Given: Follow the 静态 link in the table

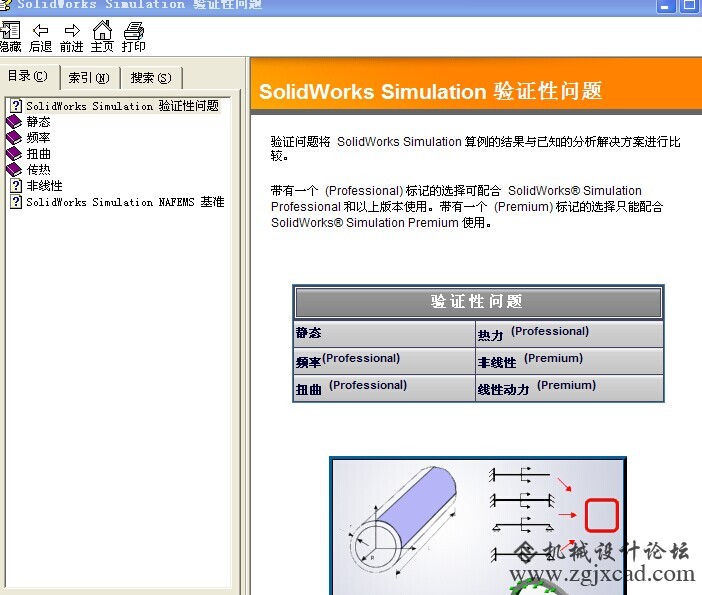Looking at the screenshot, I should pyautogui.click(x=308, y=333).
